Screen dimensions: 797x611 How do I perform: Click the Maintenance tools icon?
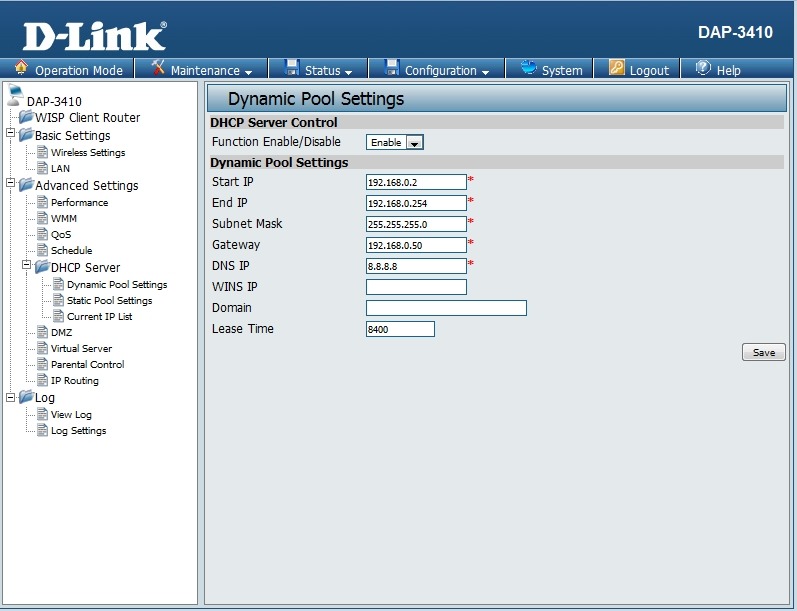point(158,69)
